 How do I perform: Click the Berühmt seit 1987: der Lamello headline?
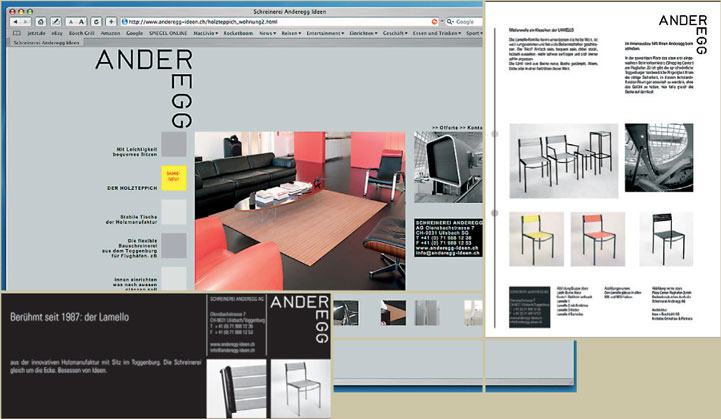pyautogui.click(x=69, y=317)
